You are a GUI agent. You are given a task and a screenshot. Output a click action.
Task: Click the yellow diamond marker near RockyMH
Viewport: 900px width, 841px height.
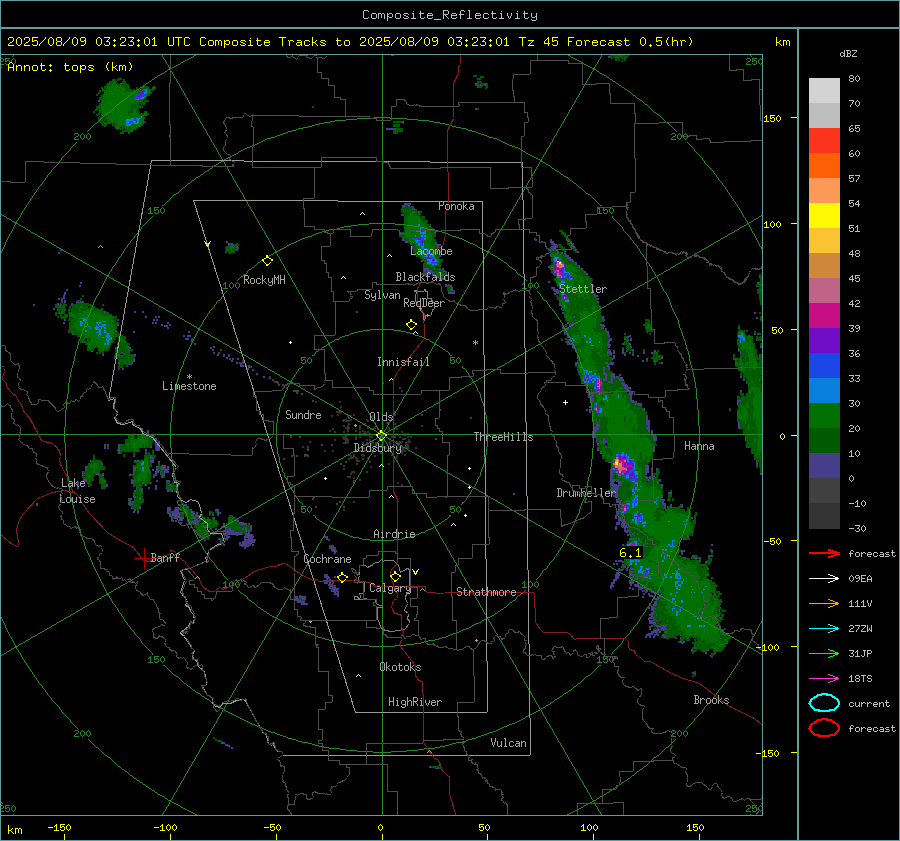[x=267, y=261]
